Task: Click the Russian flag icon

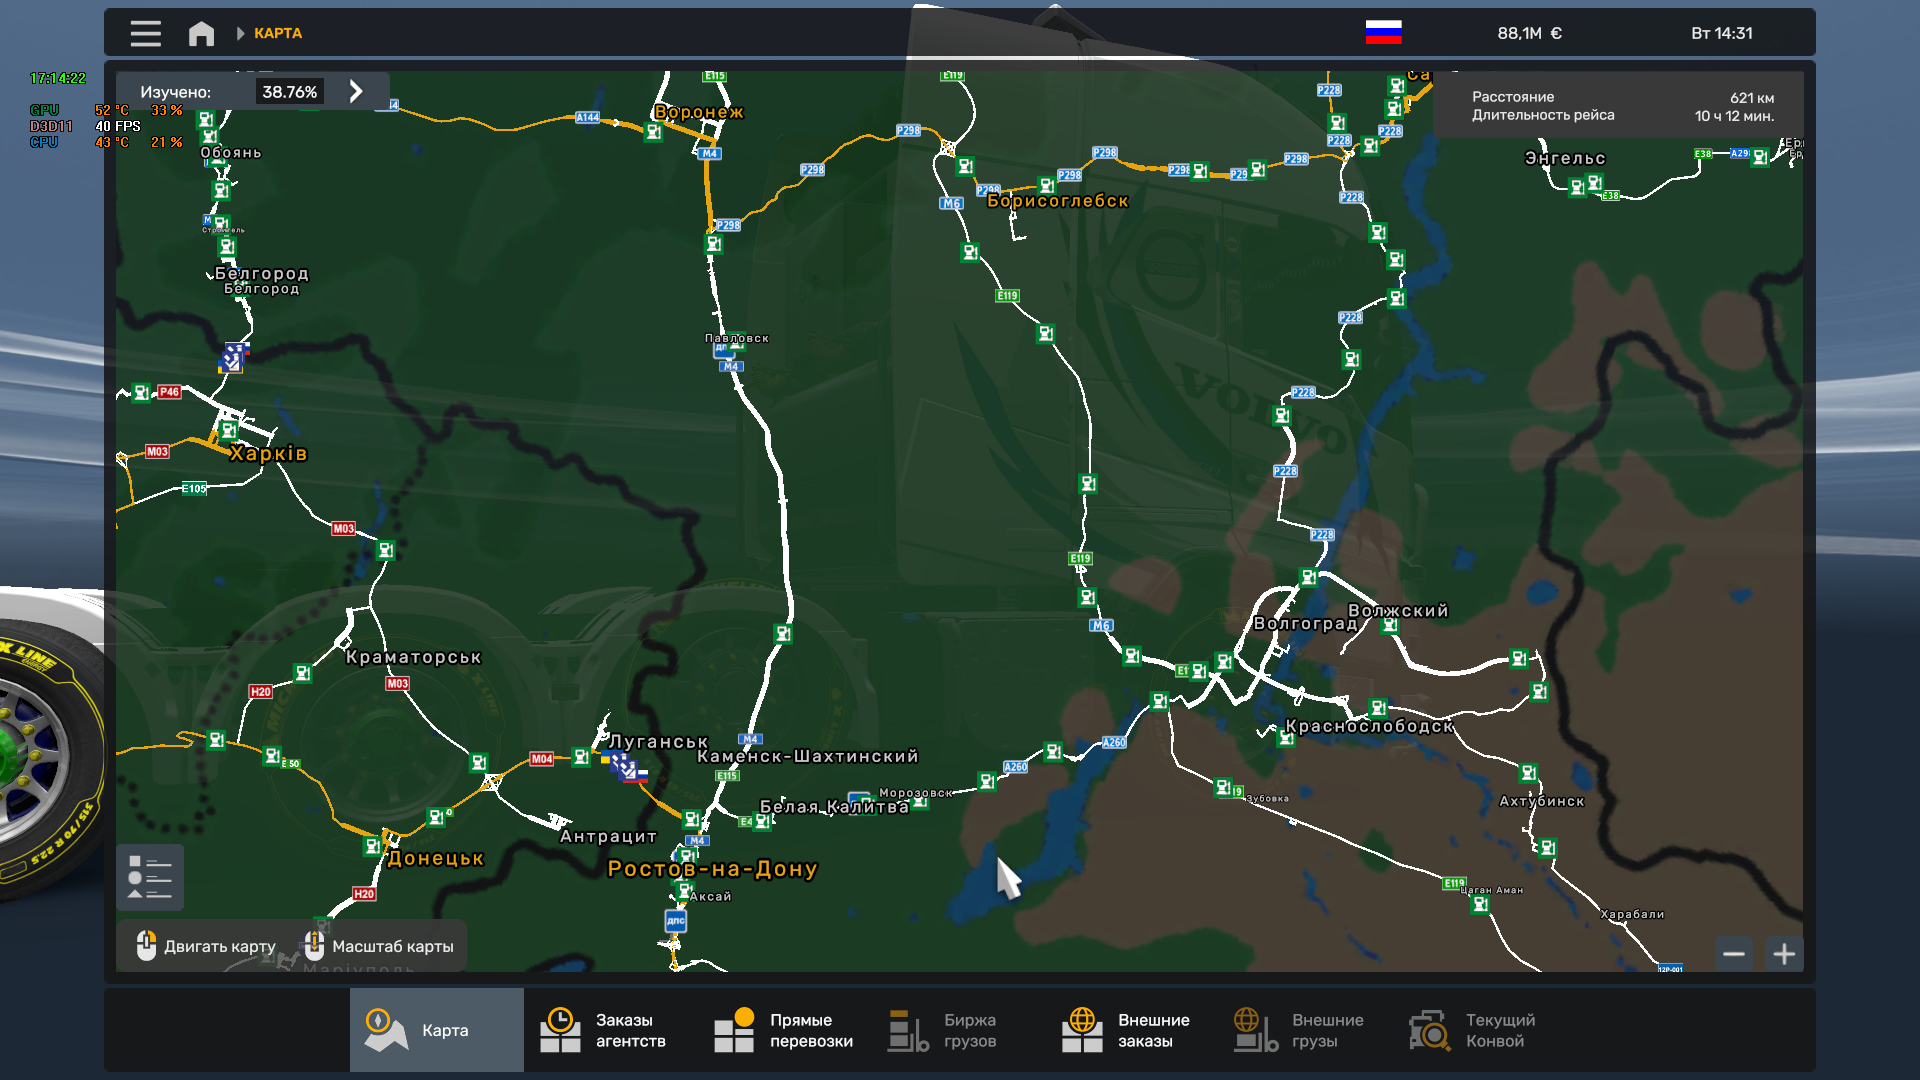Action: tap(1383, 33)
